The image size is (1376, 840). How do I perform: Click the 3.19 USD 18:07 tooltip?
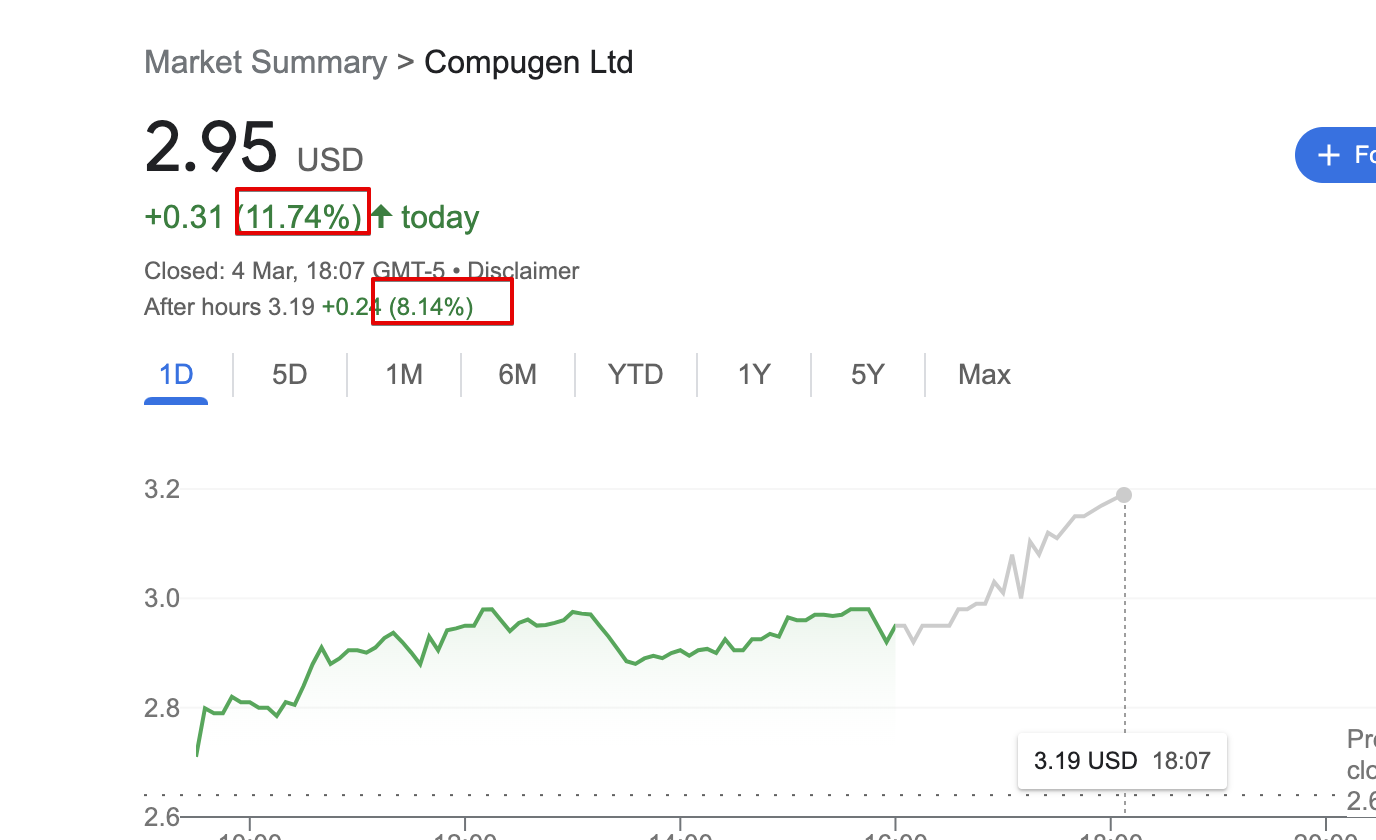tap(1122, 761)
